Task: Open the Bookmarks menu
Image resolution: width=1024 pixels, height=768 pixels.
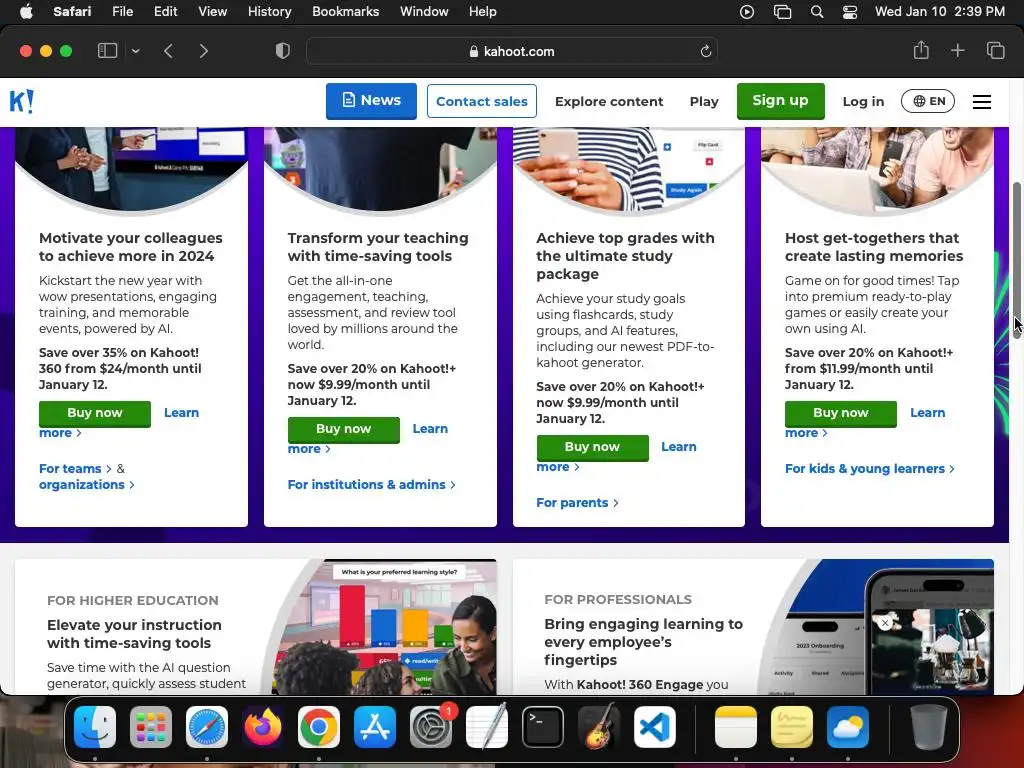Action: click(345, 12)
